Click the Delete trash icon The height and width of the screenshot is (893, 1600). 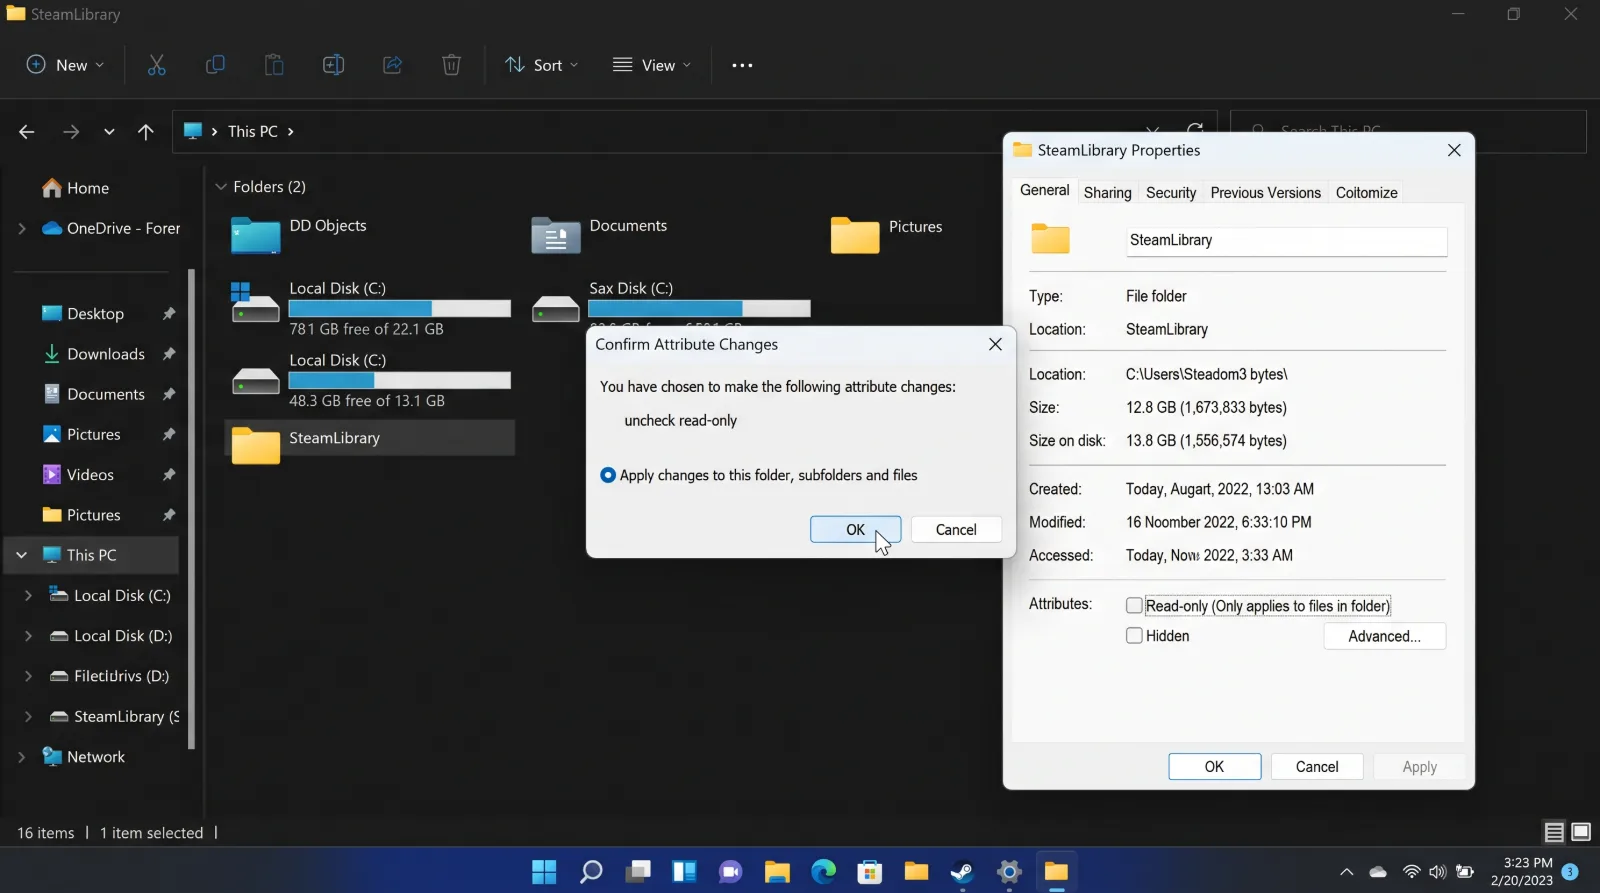[x=451, y=65]
